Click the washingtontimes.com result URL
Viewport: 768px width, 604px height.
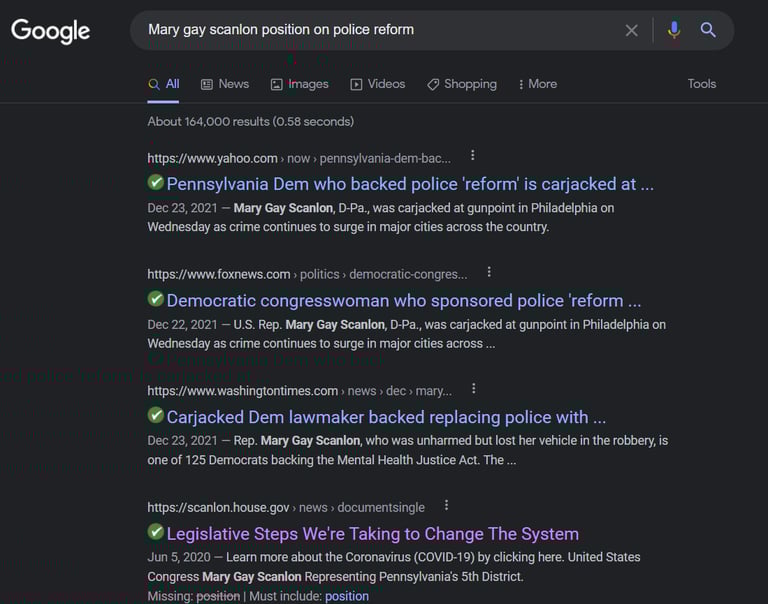pyautogui.click(x=299, y=391)
